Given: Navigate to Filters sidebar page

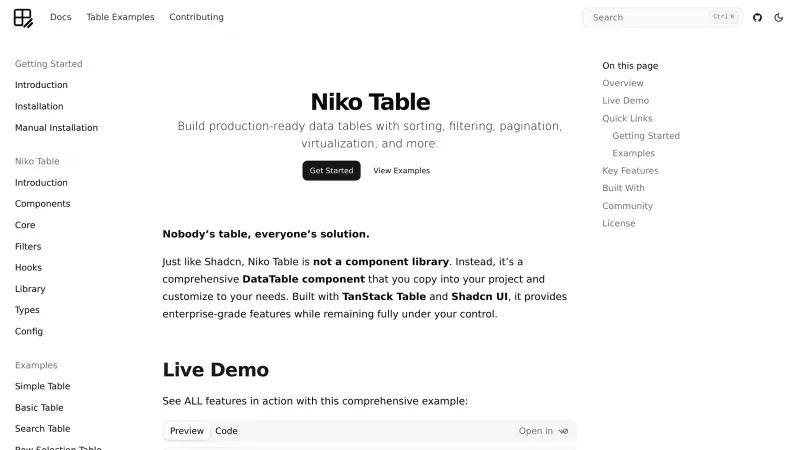Looking at the screenshot, I should (28, 246).
